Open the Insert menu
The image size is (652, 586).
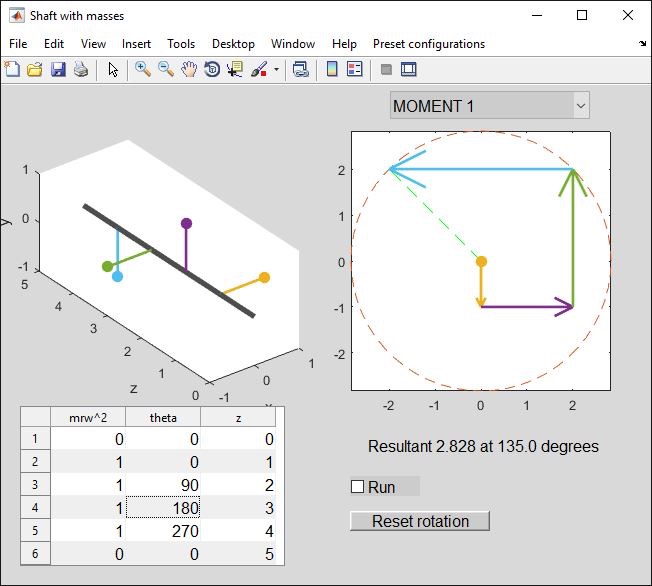[136, 44]
